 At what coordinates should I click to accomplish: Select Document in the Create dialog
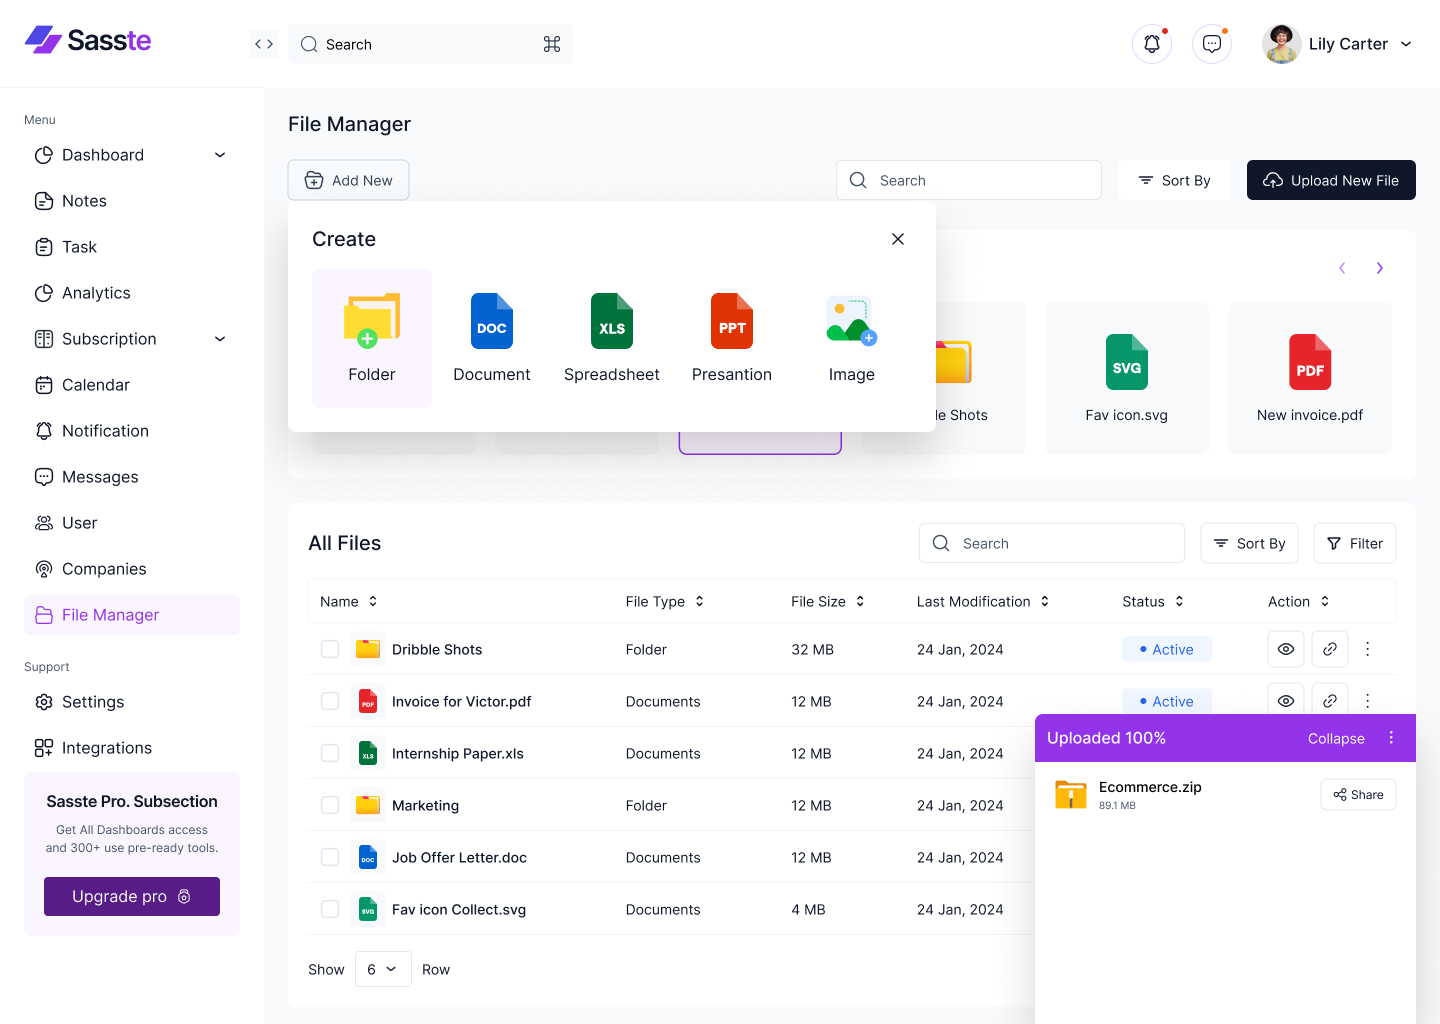point(491,338)
